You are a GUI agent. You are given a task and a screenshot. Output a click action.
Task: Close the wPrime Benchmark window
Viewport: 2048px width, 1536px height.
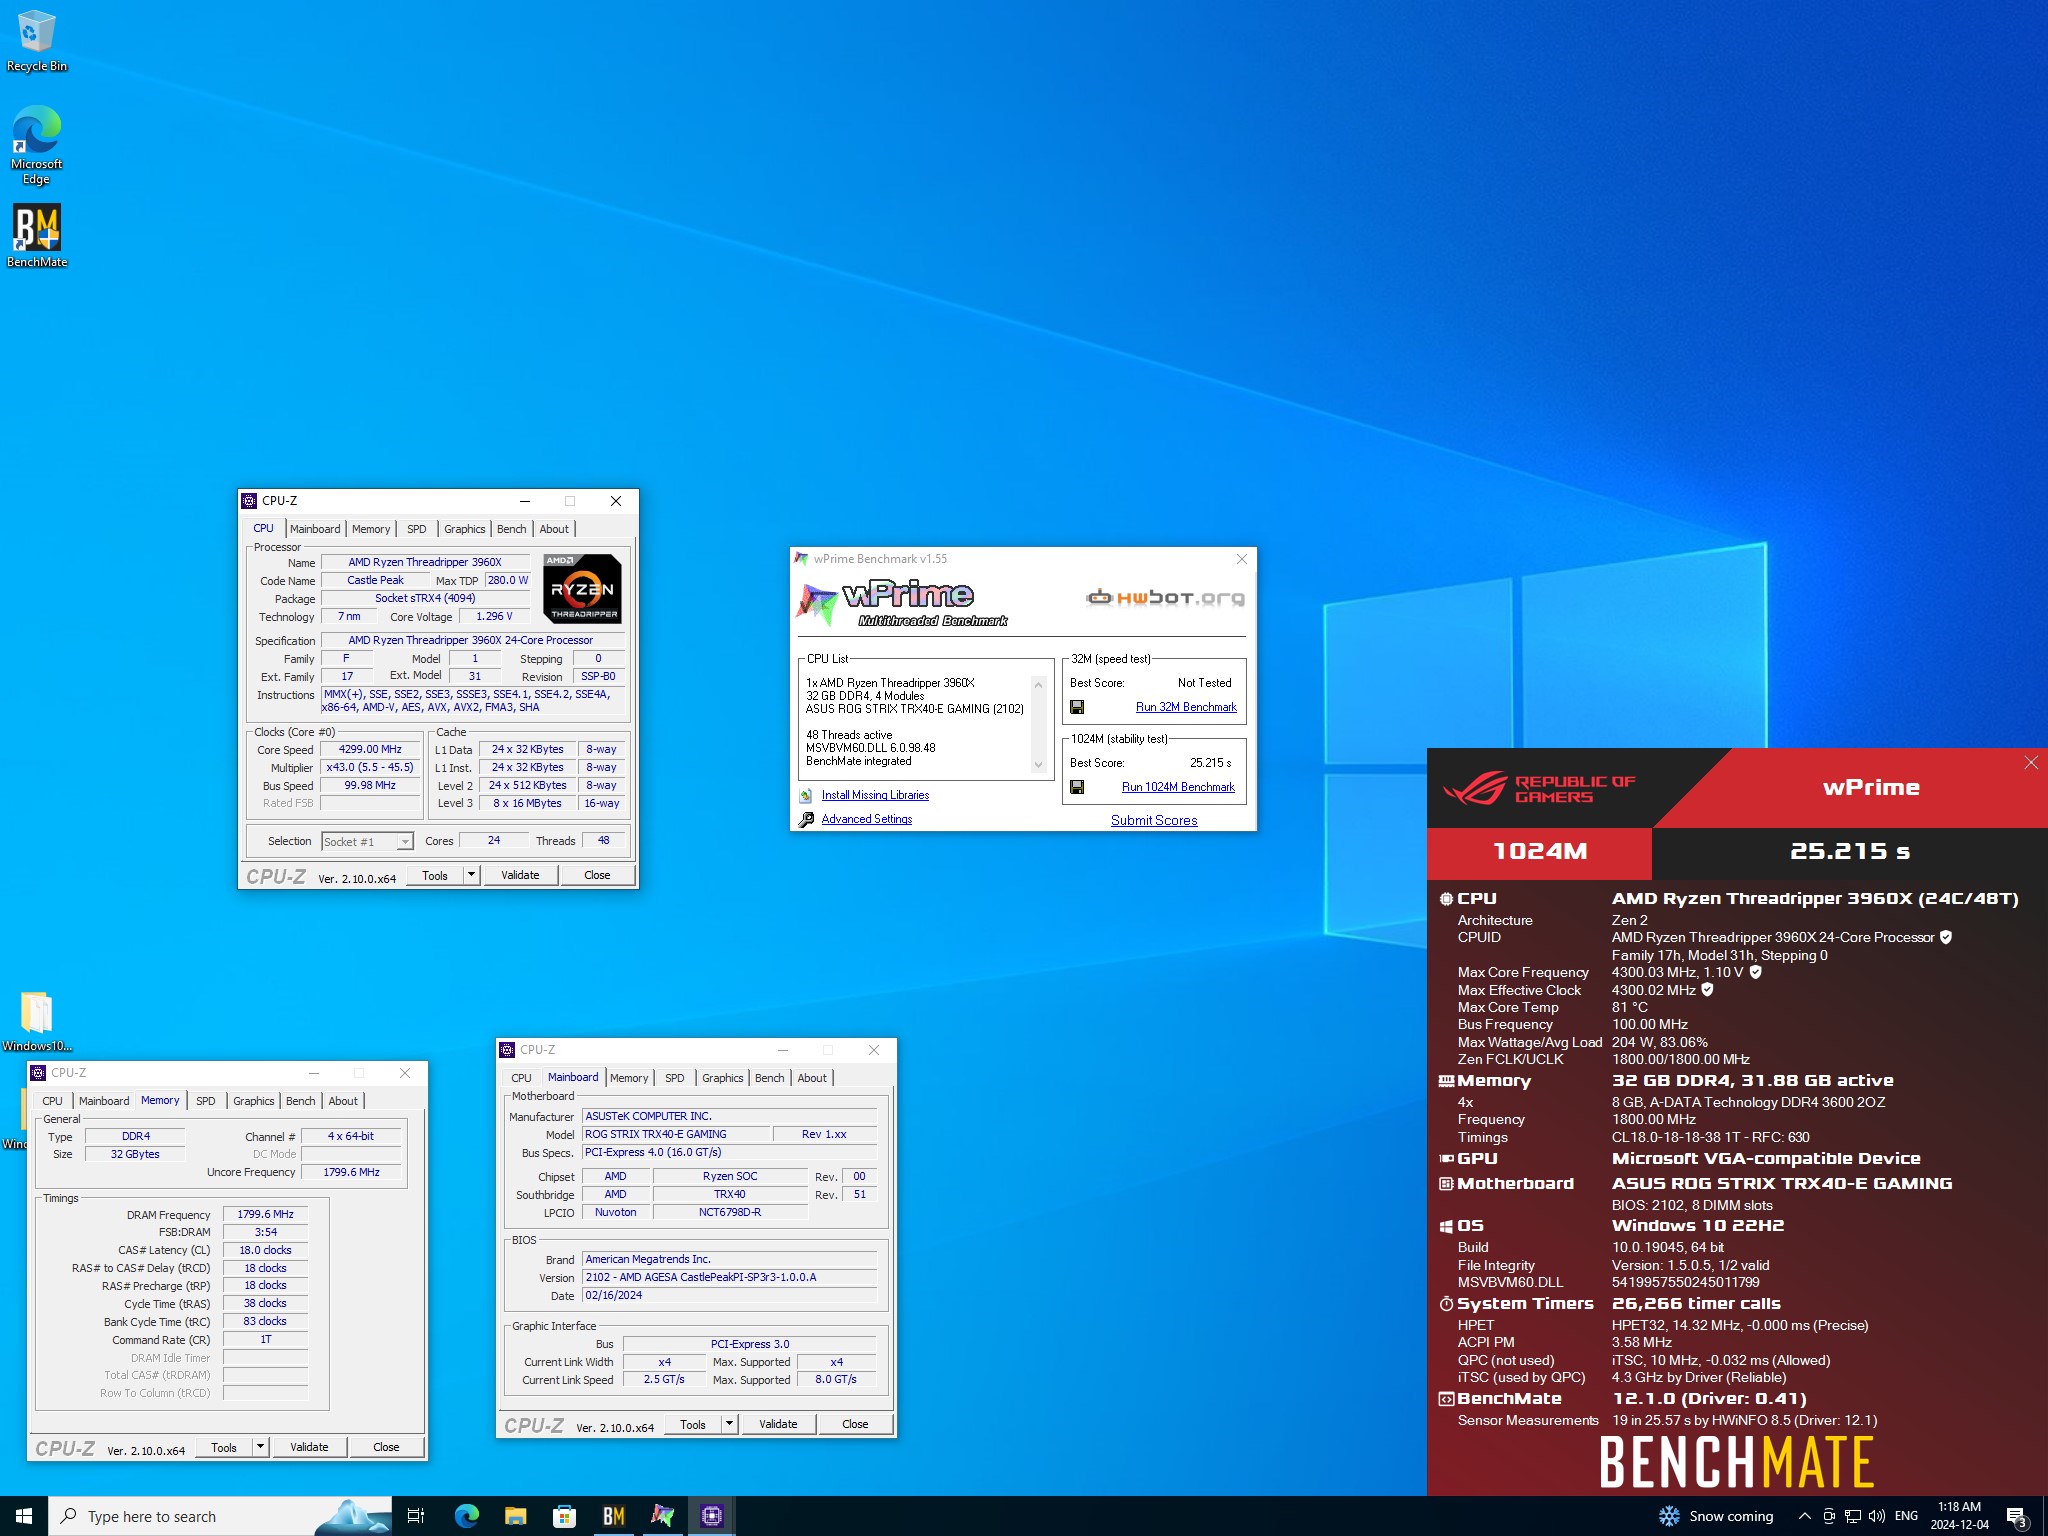point(1241,559)
